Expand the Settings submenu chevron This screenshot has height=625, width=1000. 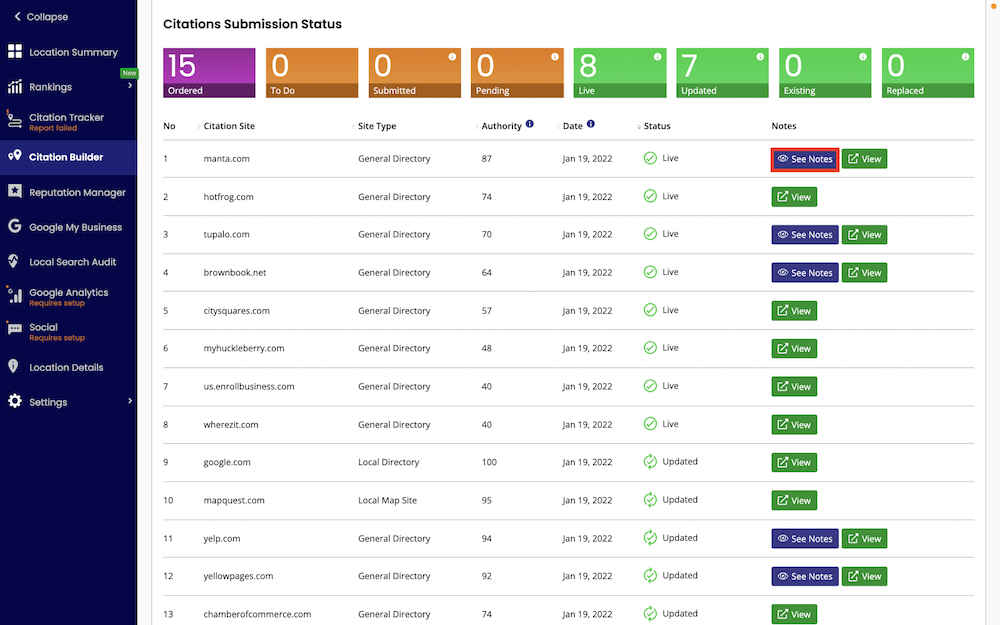coord(128,401)
